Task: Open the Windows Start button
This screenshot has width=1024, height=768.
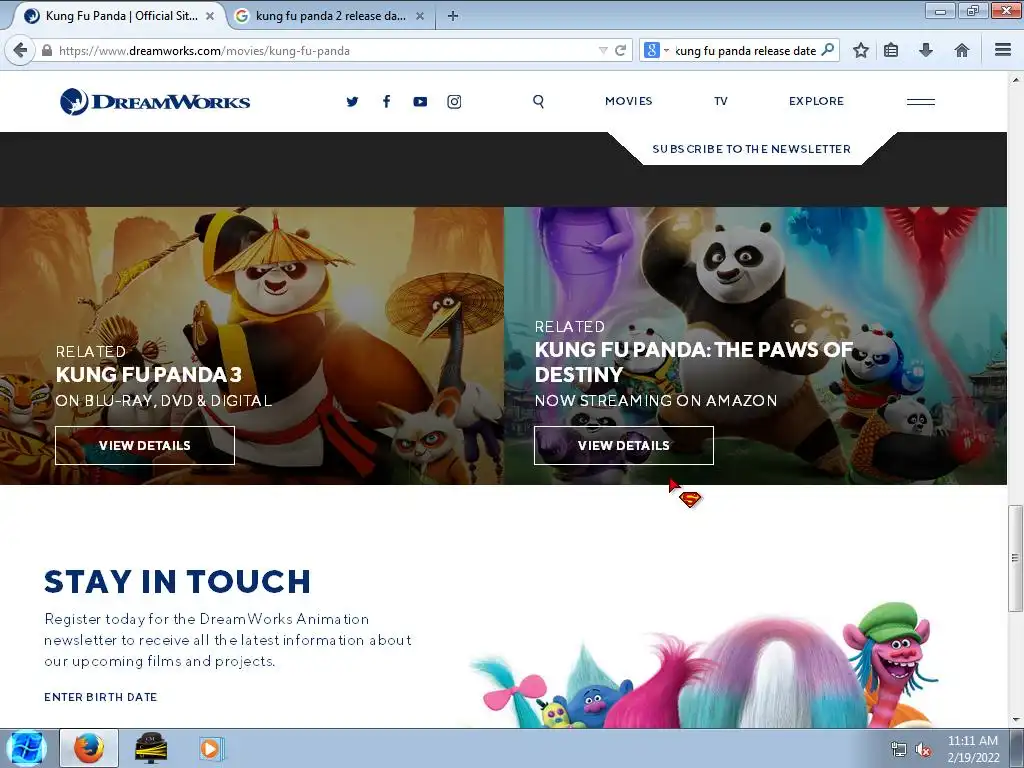Action: pos(26,748)
